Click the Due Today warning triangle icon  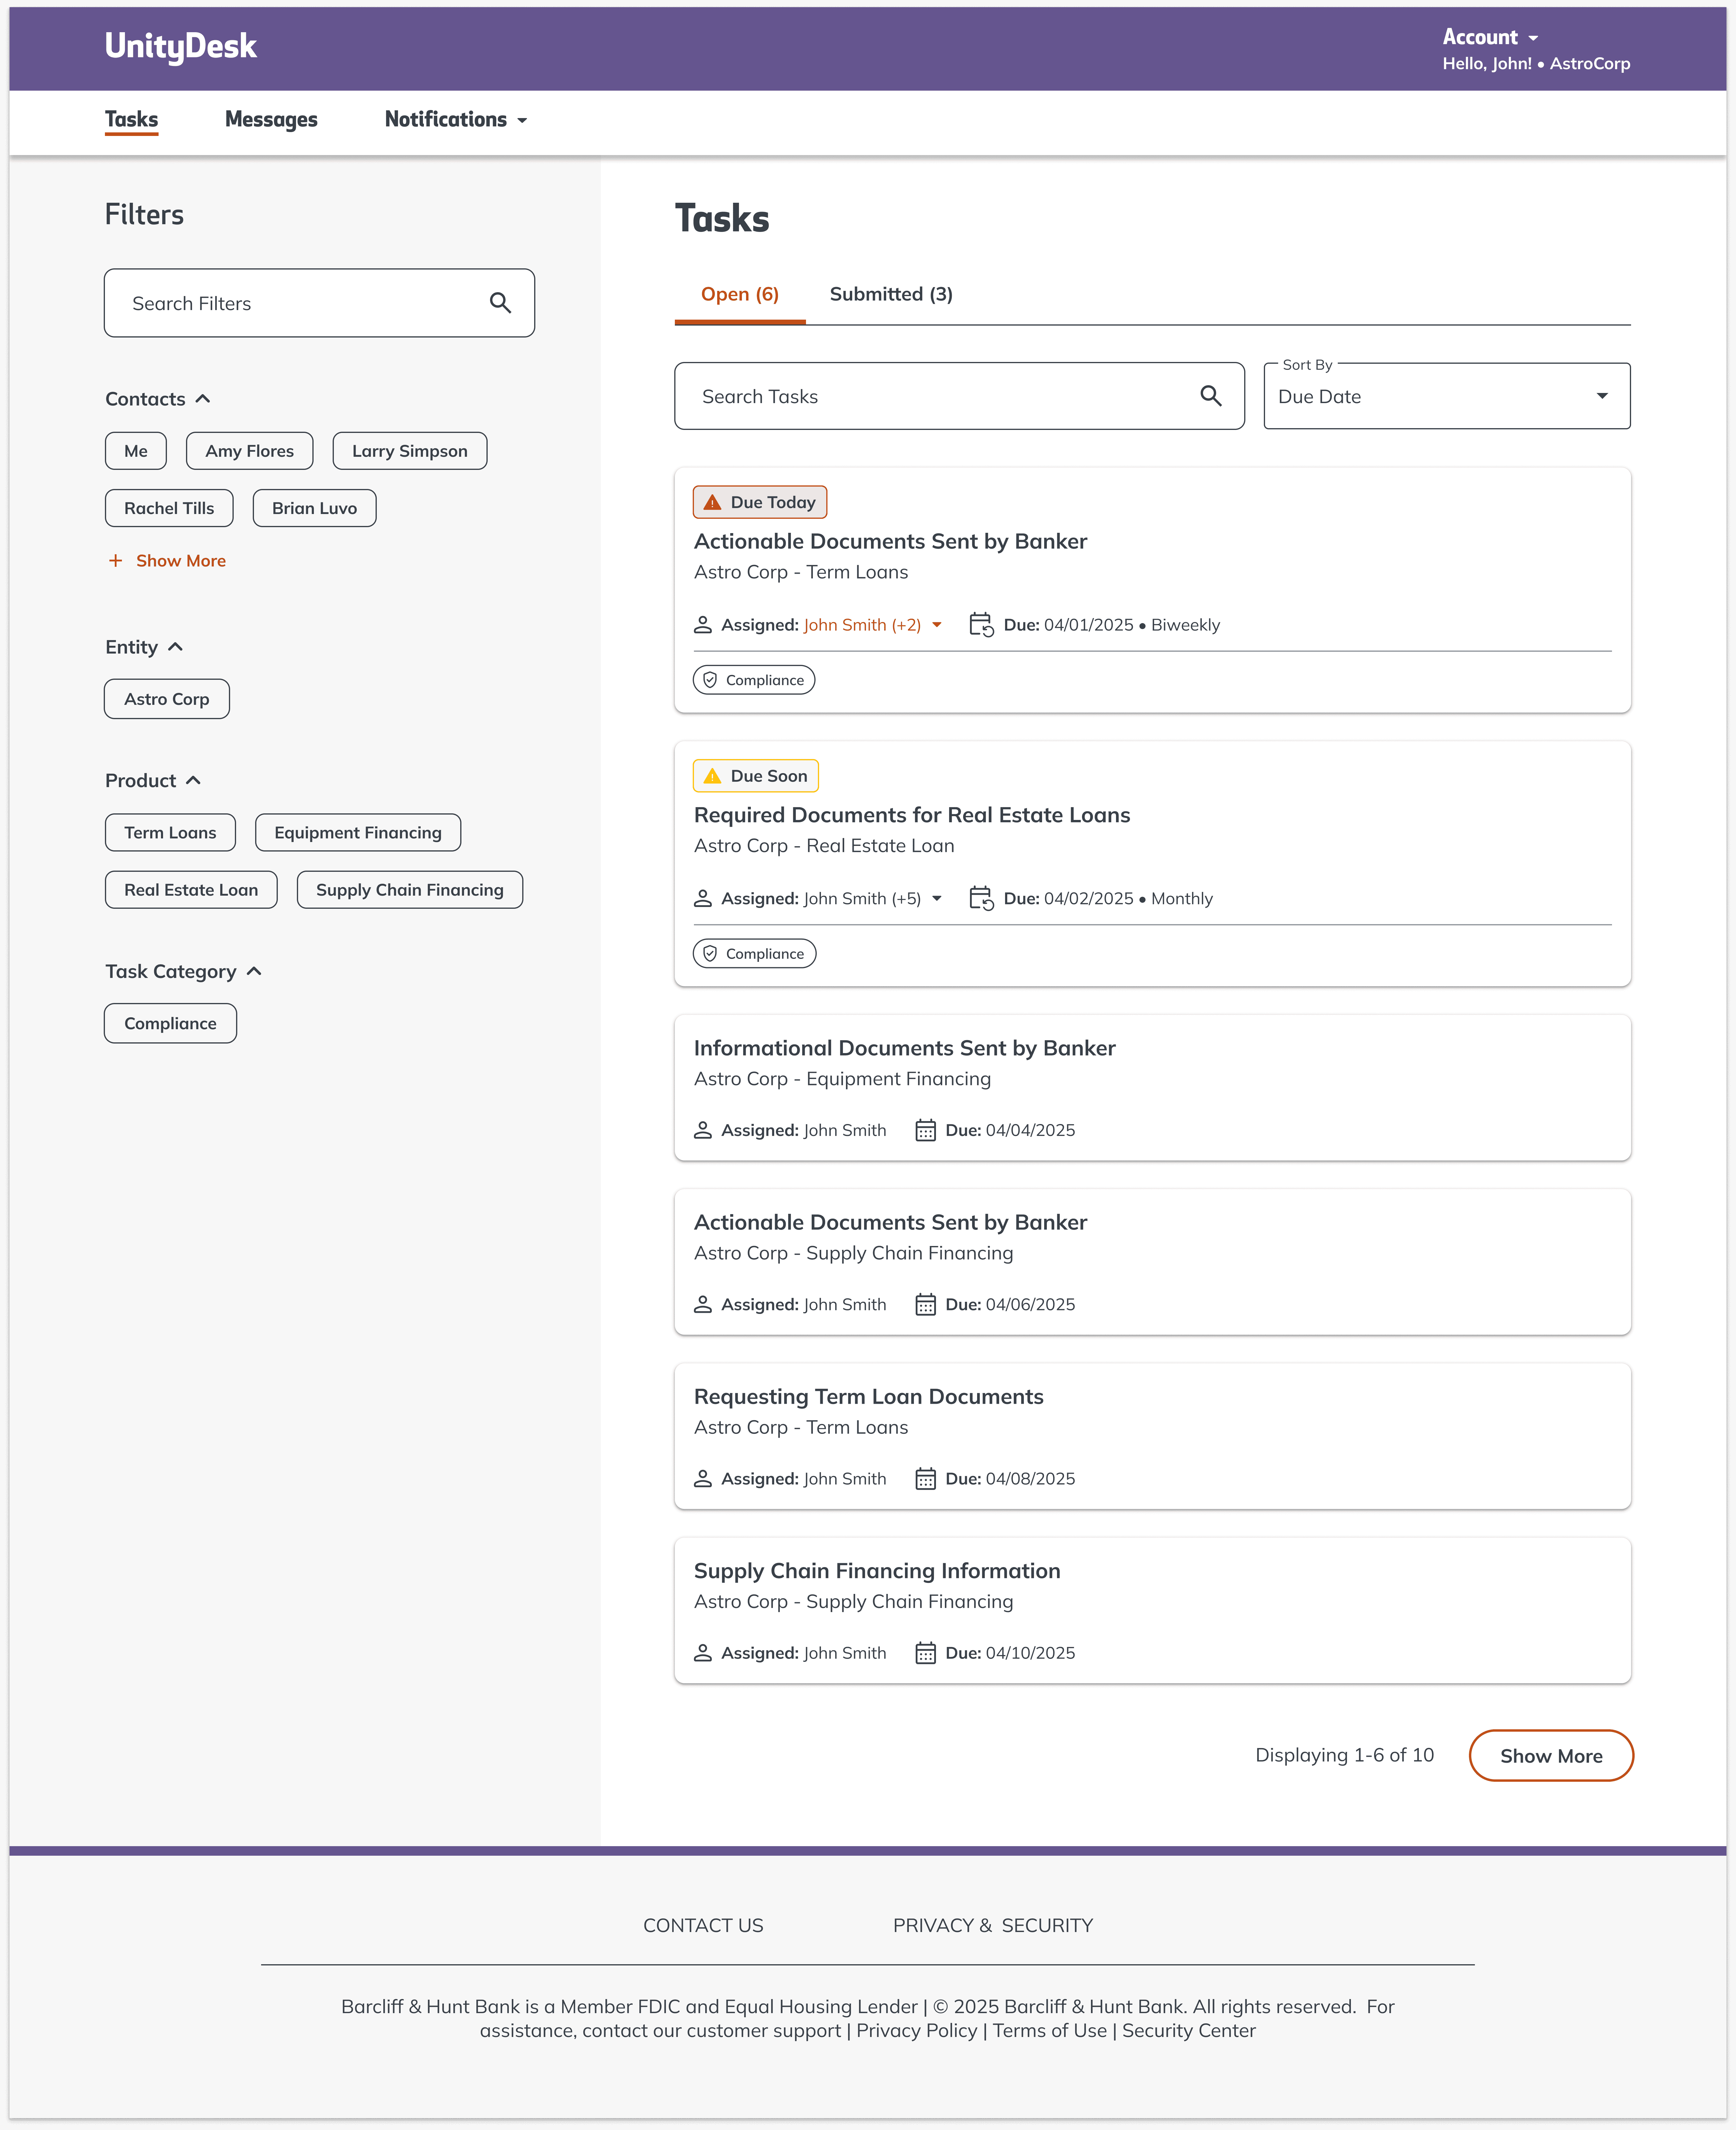point(712,502)
